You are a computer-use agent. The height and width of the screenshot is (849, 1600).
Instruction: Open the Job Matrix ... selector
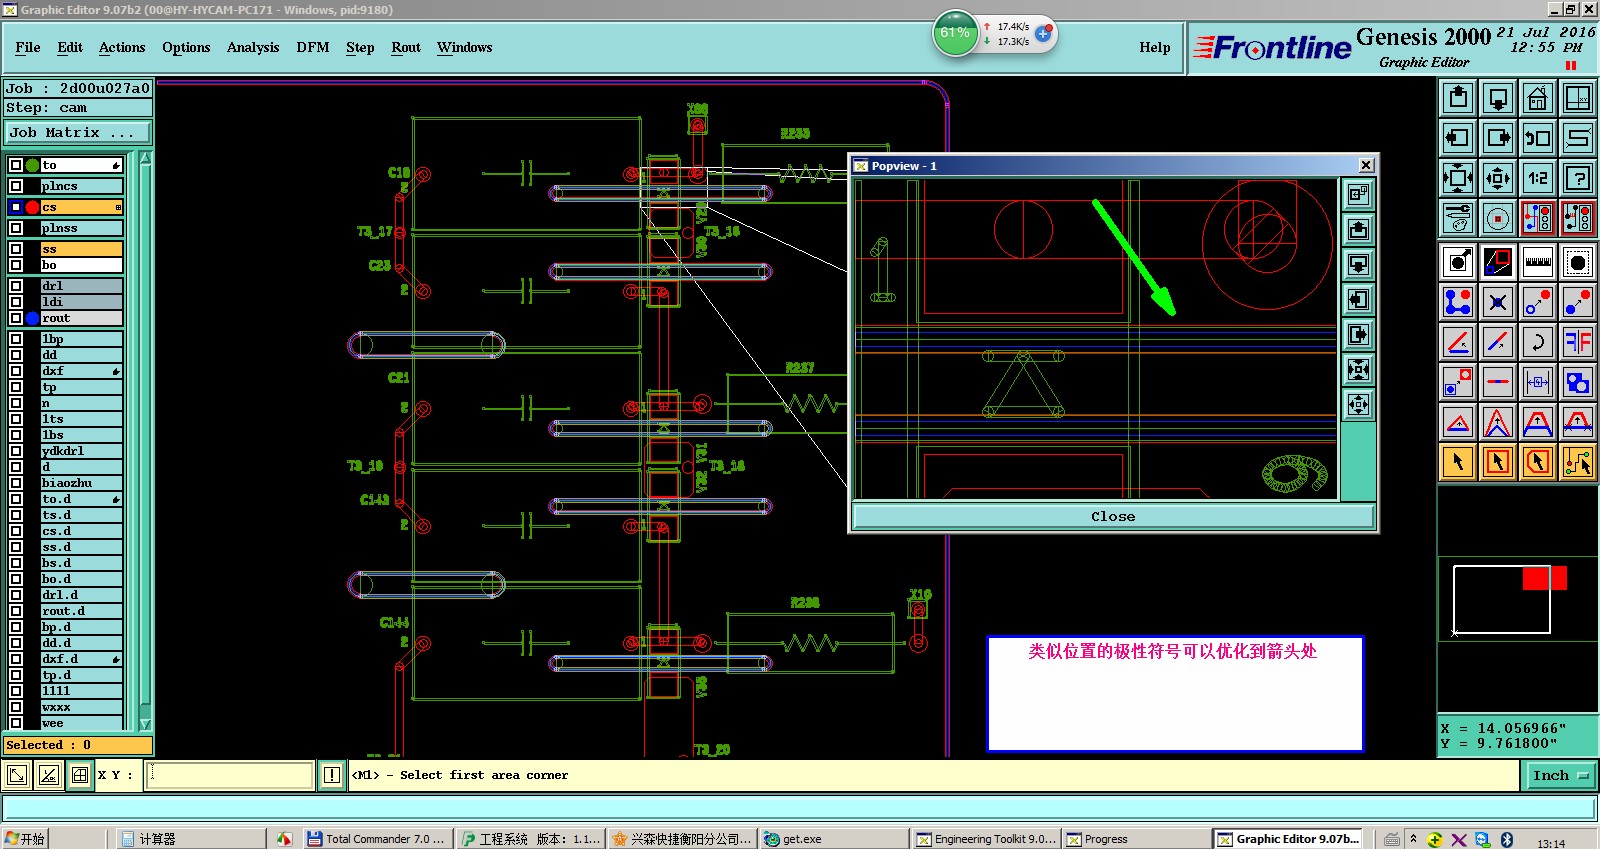[78, 132]
